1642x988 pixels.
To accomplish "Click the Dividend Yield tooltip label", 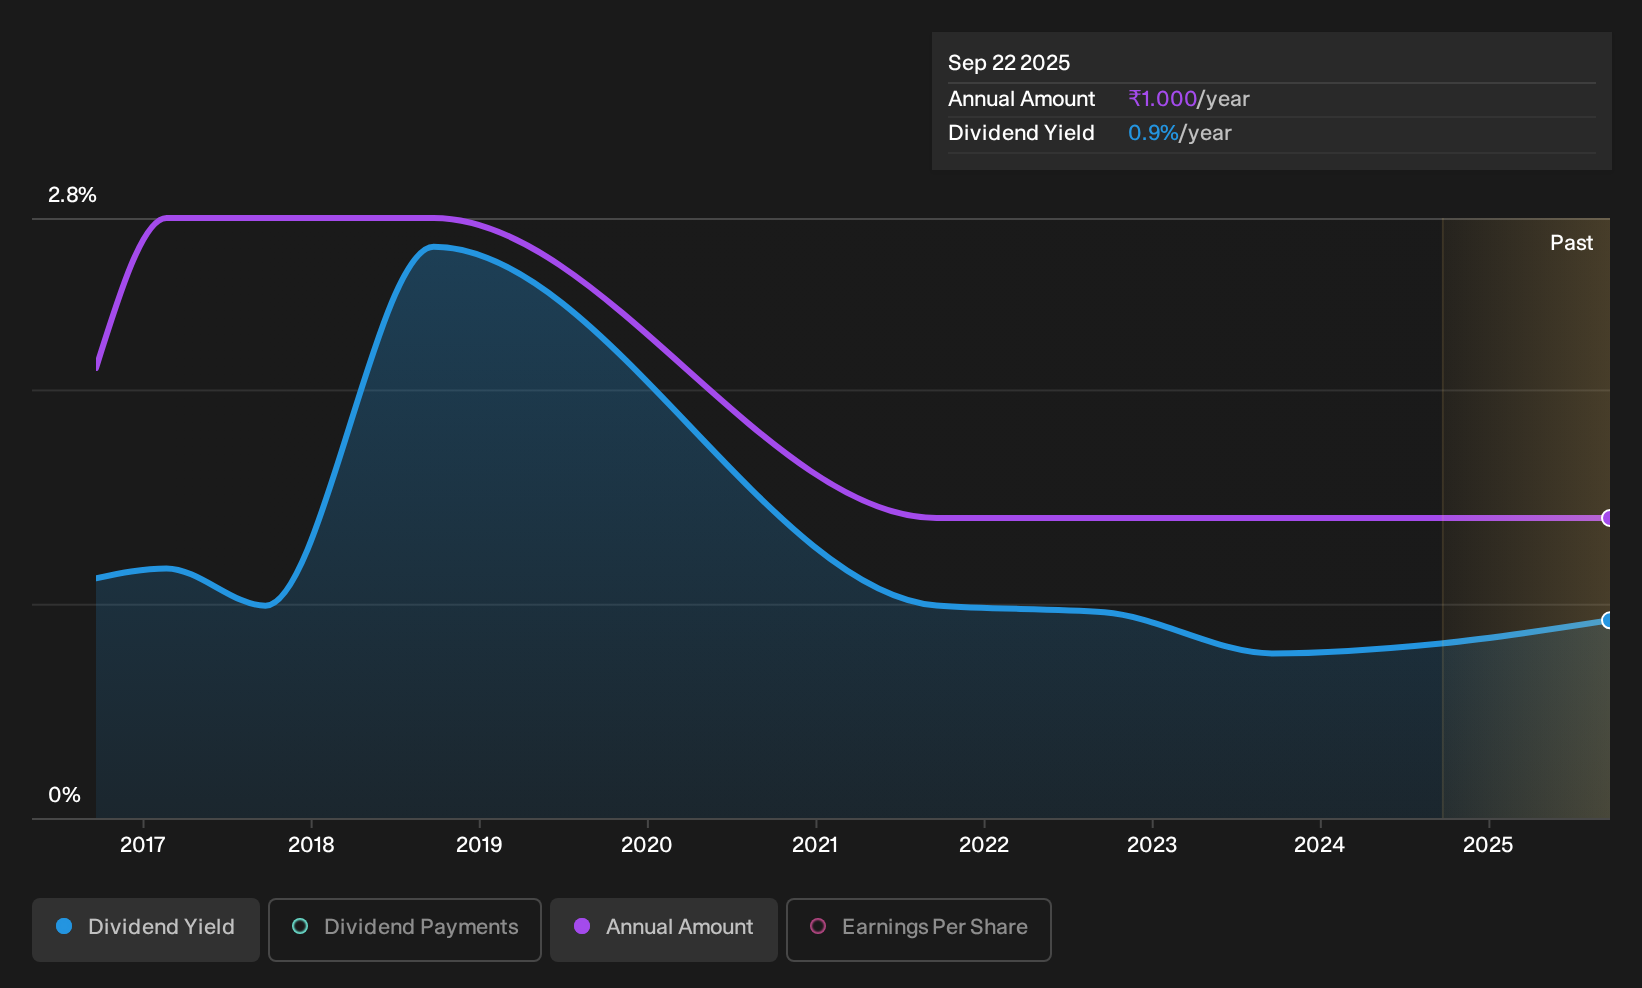I will click(1021, 133).
